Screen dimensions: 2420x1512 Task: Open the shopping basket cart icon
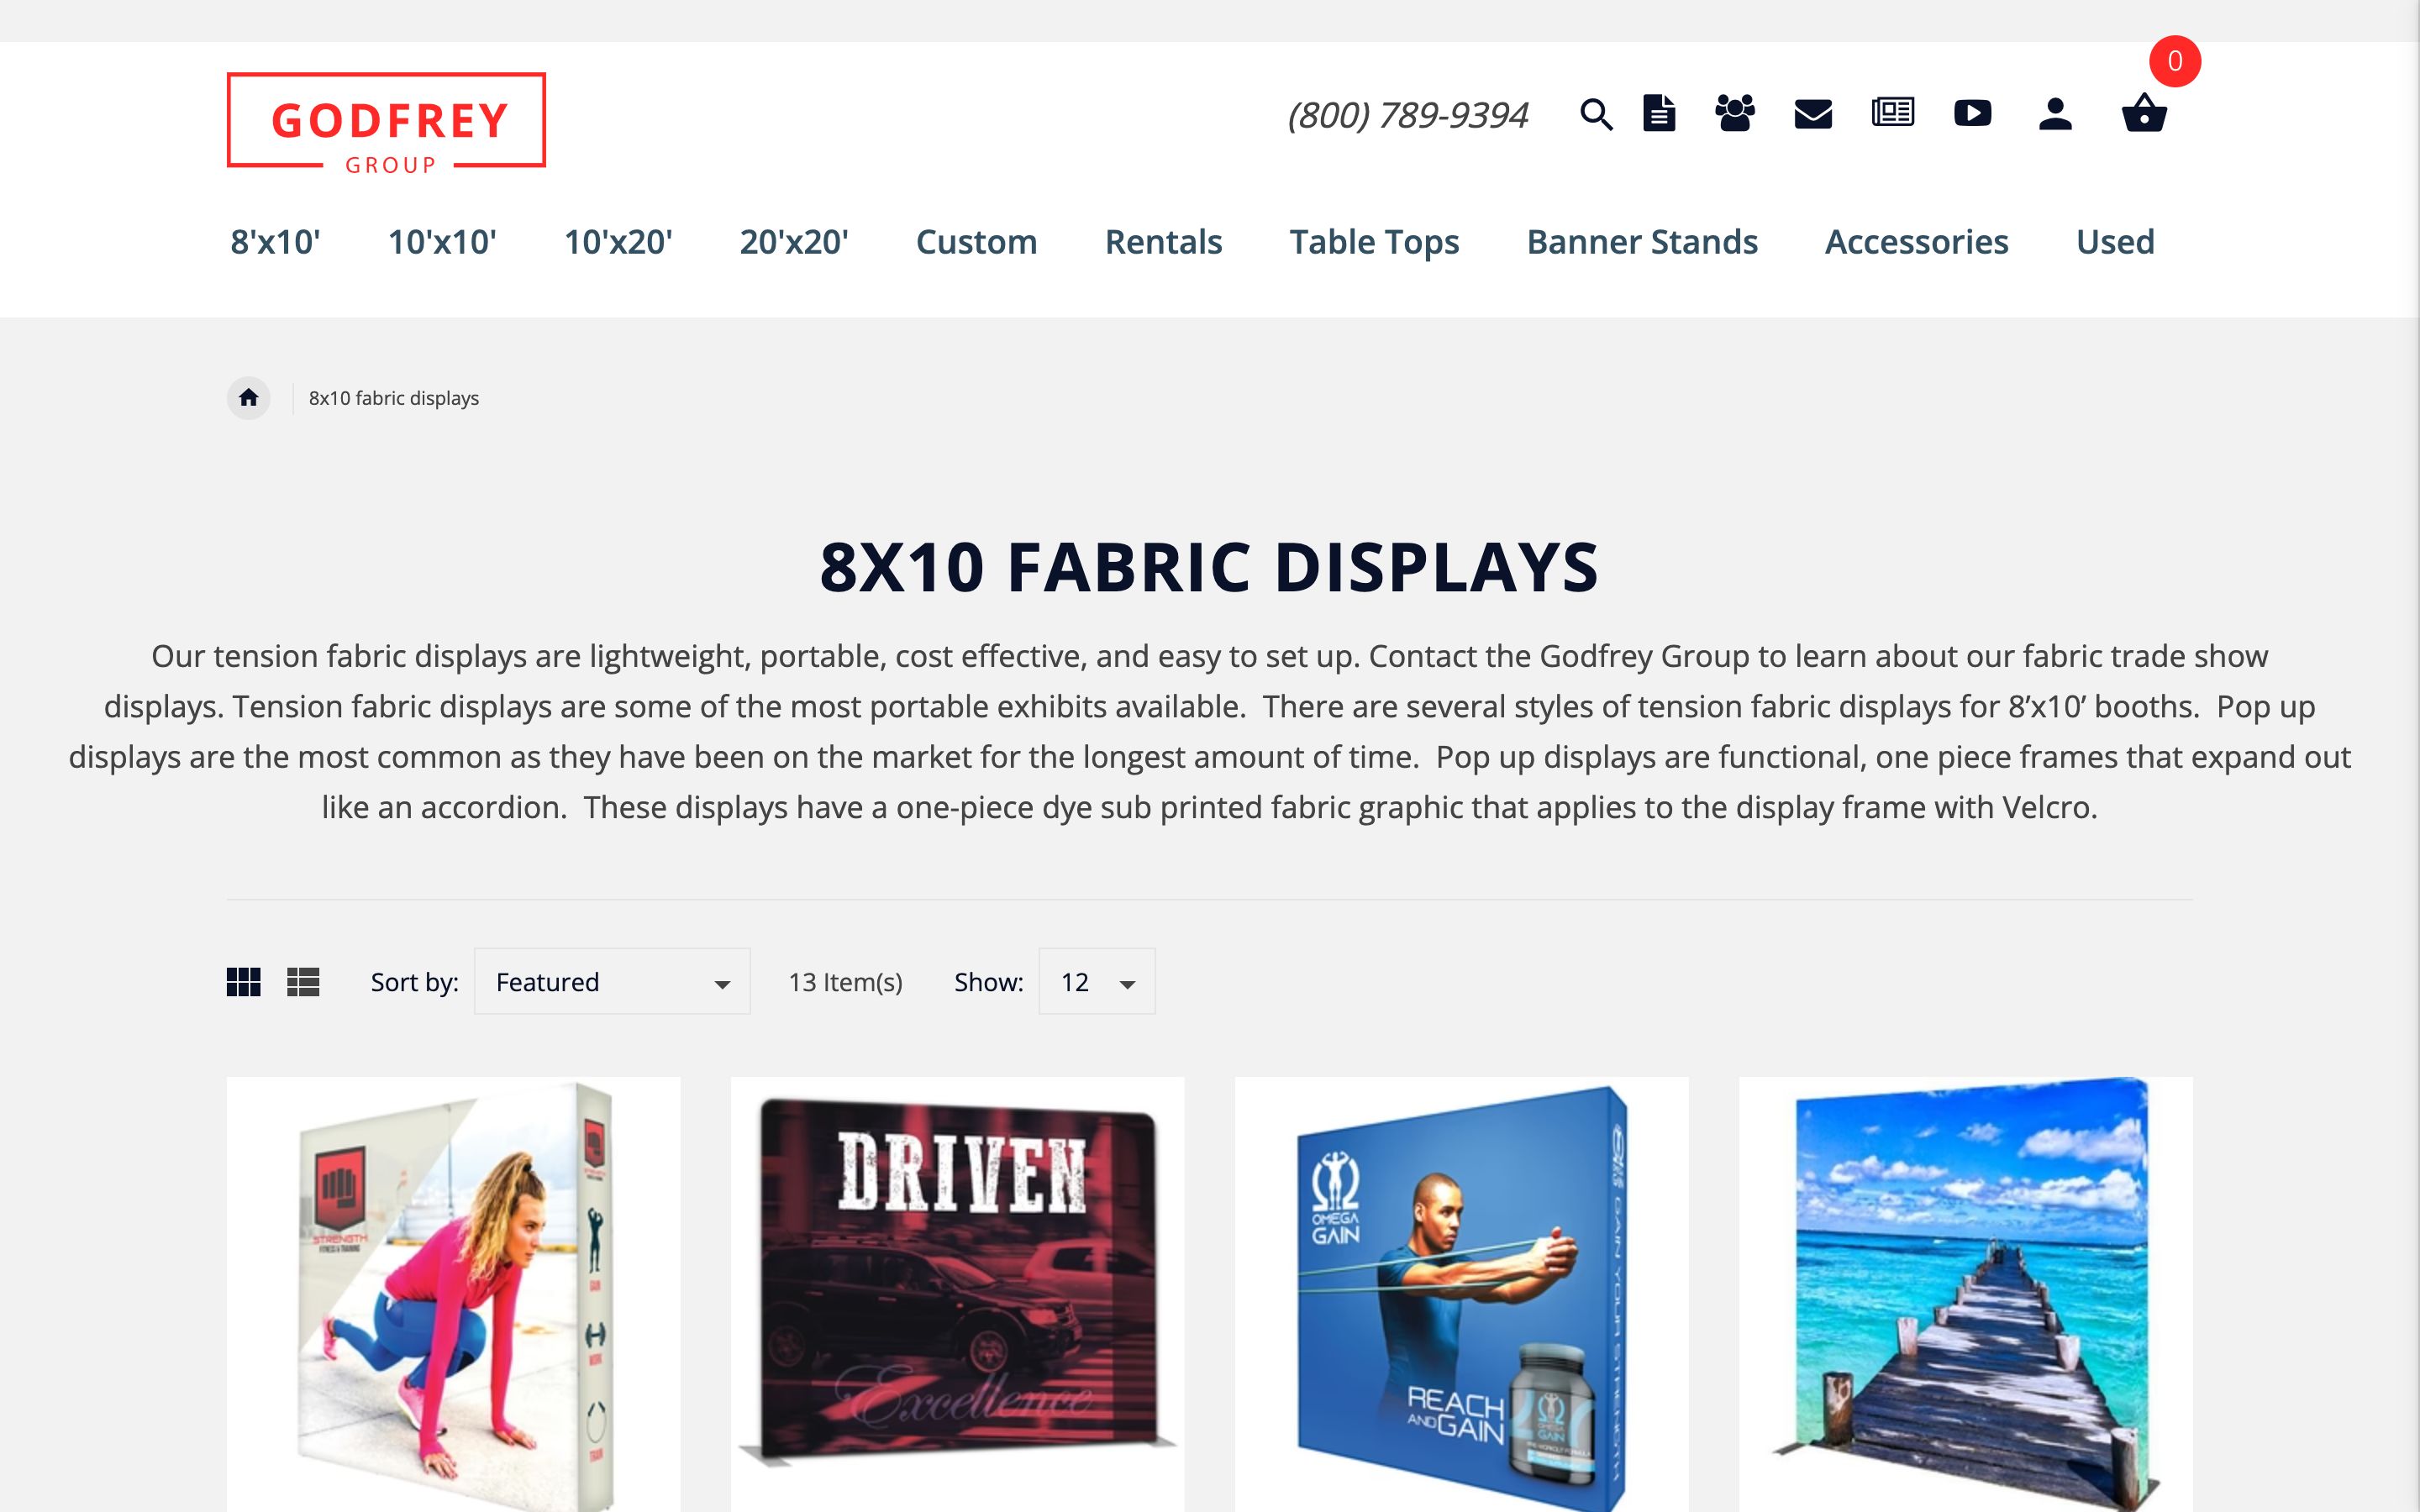click(2144, 113)
